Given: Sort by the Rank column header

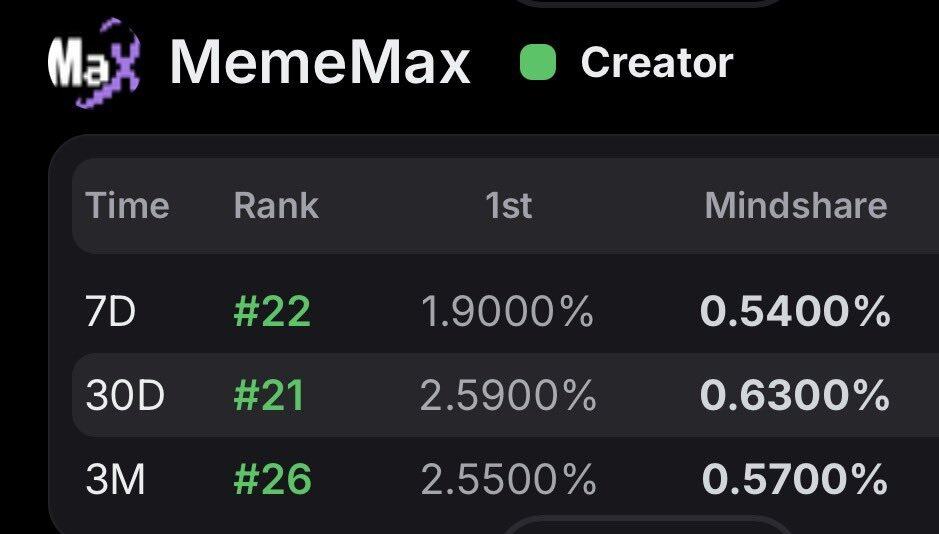Looking at the screenshot, I should pos(275,206).
